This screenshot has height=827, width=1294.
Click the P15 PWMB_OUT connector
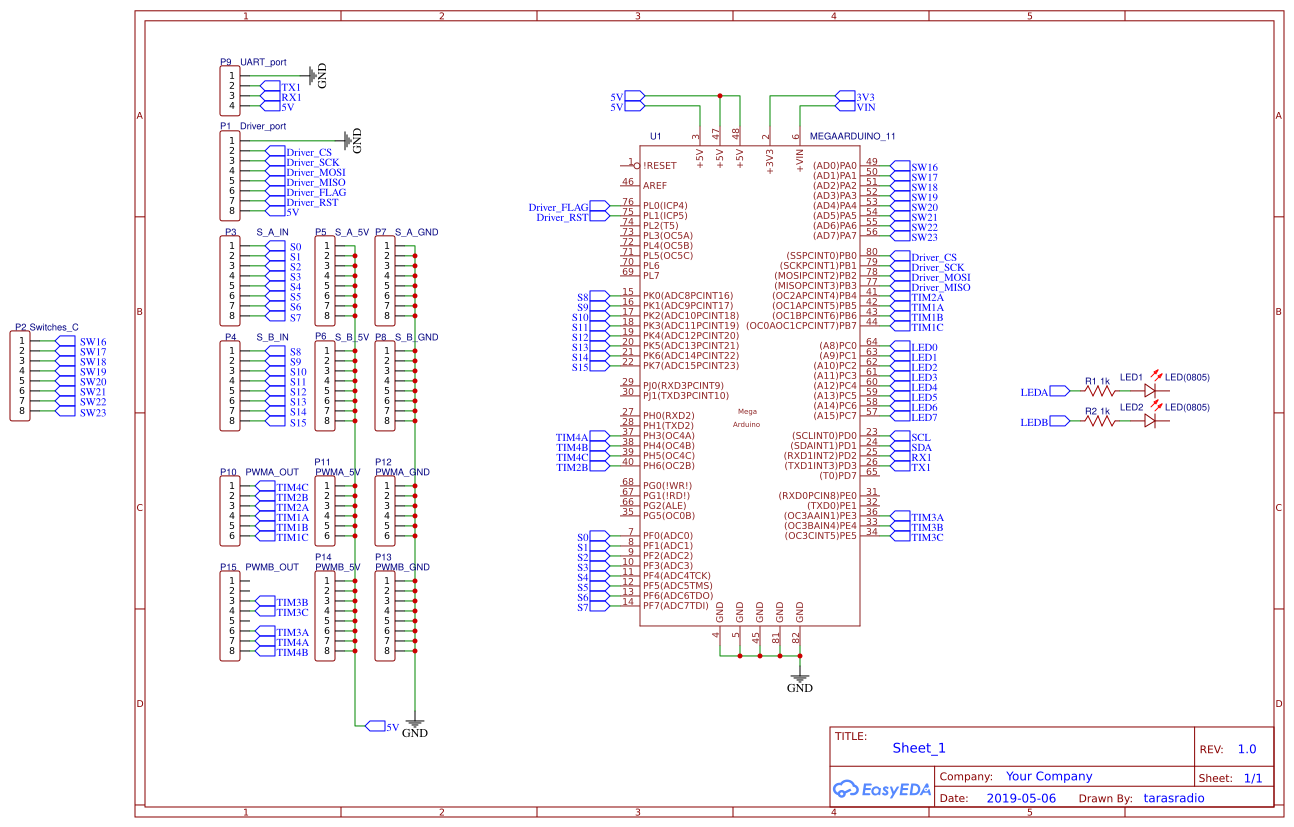click(x=228, y=612)
